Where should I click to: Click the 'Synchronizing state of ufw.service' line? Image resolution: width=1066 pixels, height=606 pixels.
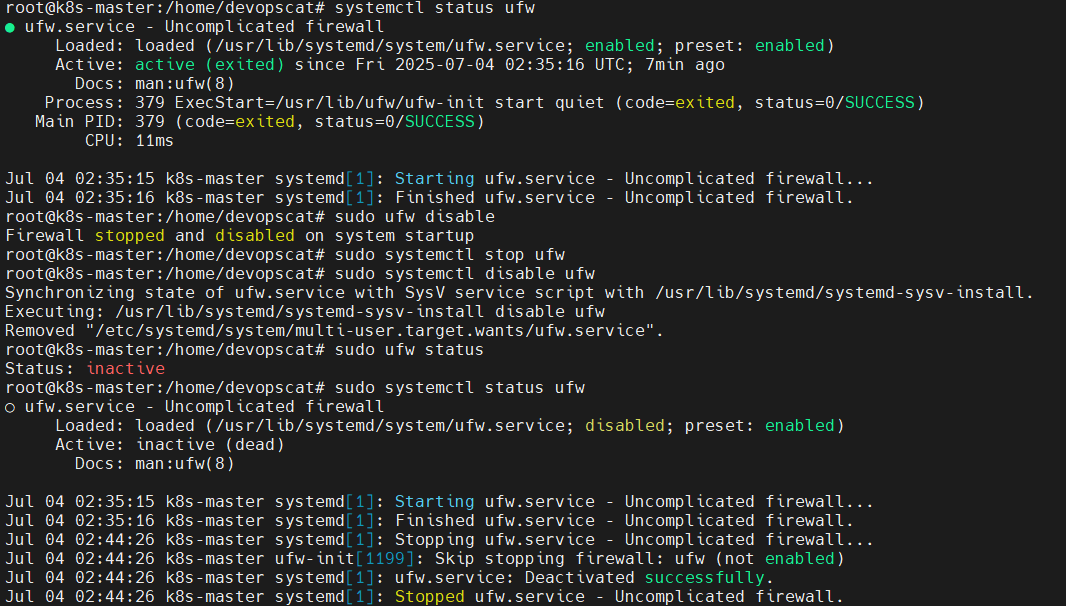[519, 293]
